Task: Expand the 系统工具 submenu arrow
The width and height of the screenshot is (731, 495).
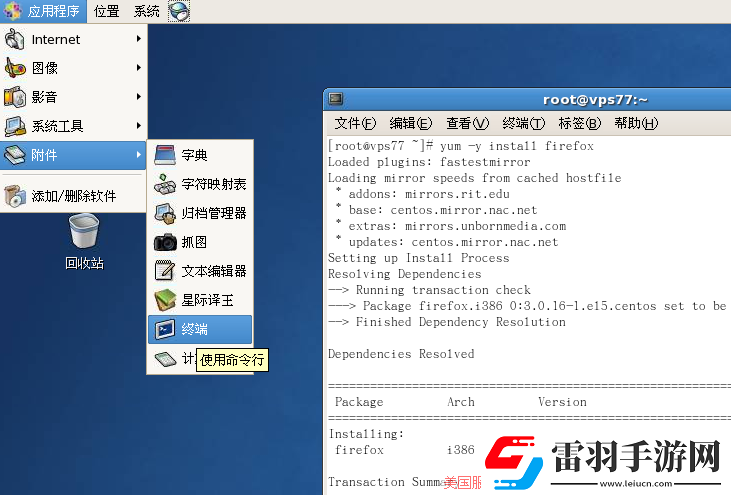Action: (x=138, y=125)
